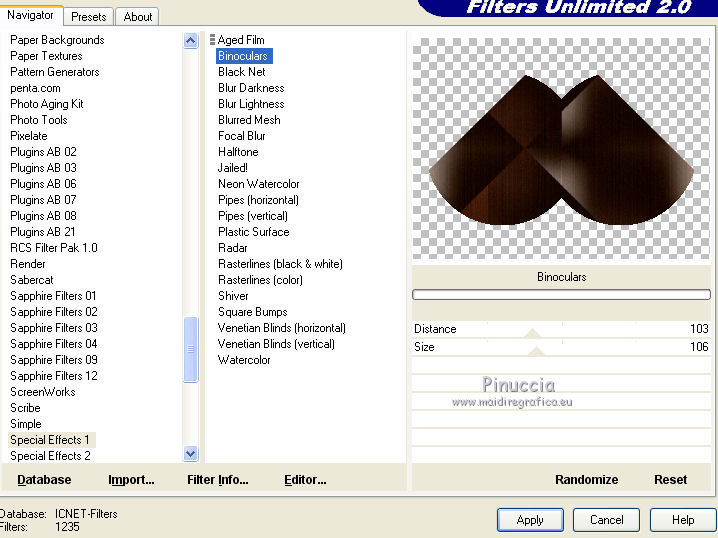Click the scroll down arrow in category list
The image size is (718, 538).
[x=190, y=453]
